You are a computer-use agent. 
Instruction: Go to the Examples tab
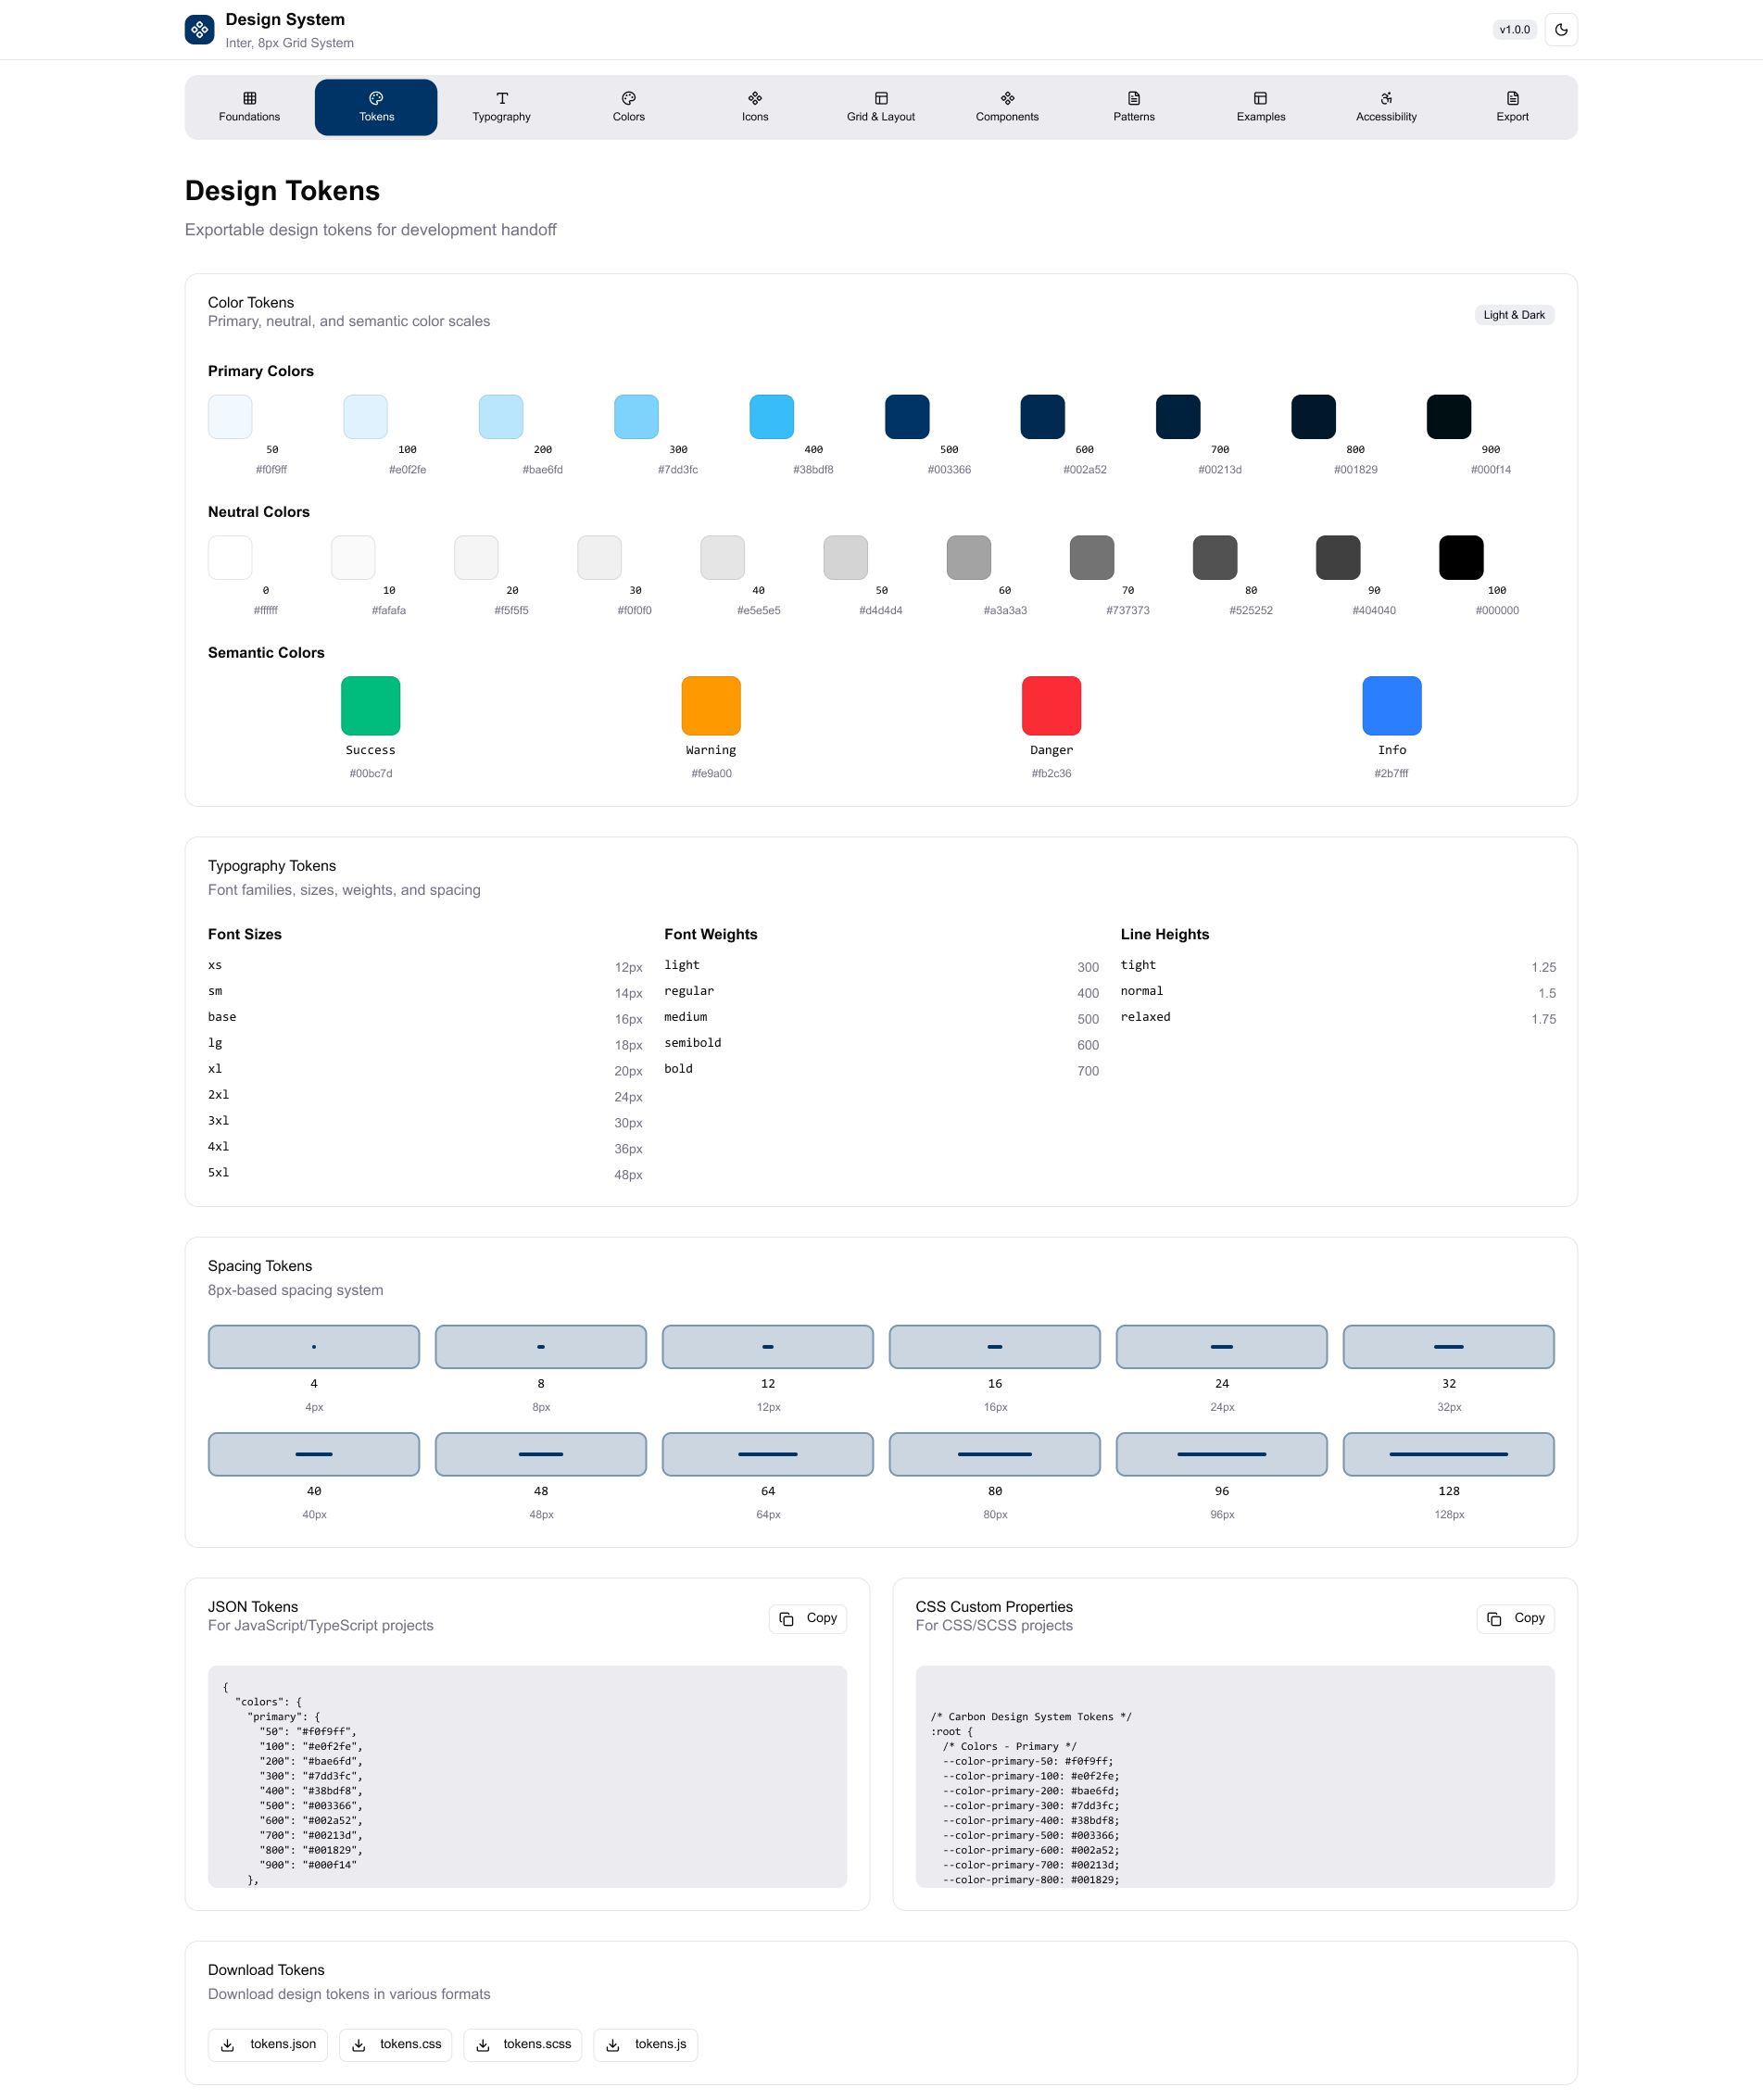tap(1260, 107)
